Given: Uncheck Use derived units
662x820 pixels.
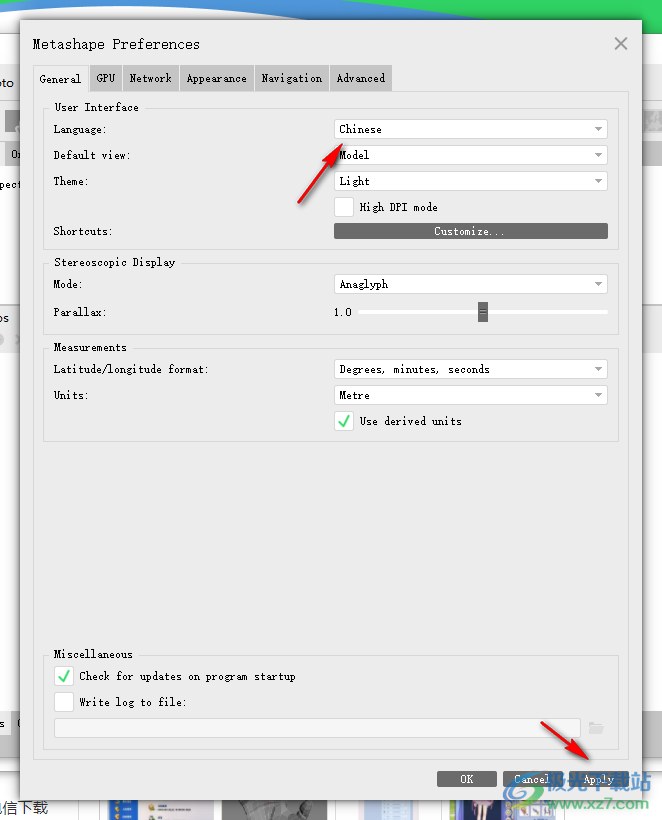Looking at the screenshot, I should [344, 422].
